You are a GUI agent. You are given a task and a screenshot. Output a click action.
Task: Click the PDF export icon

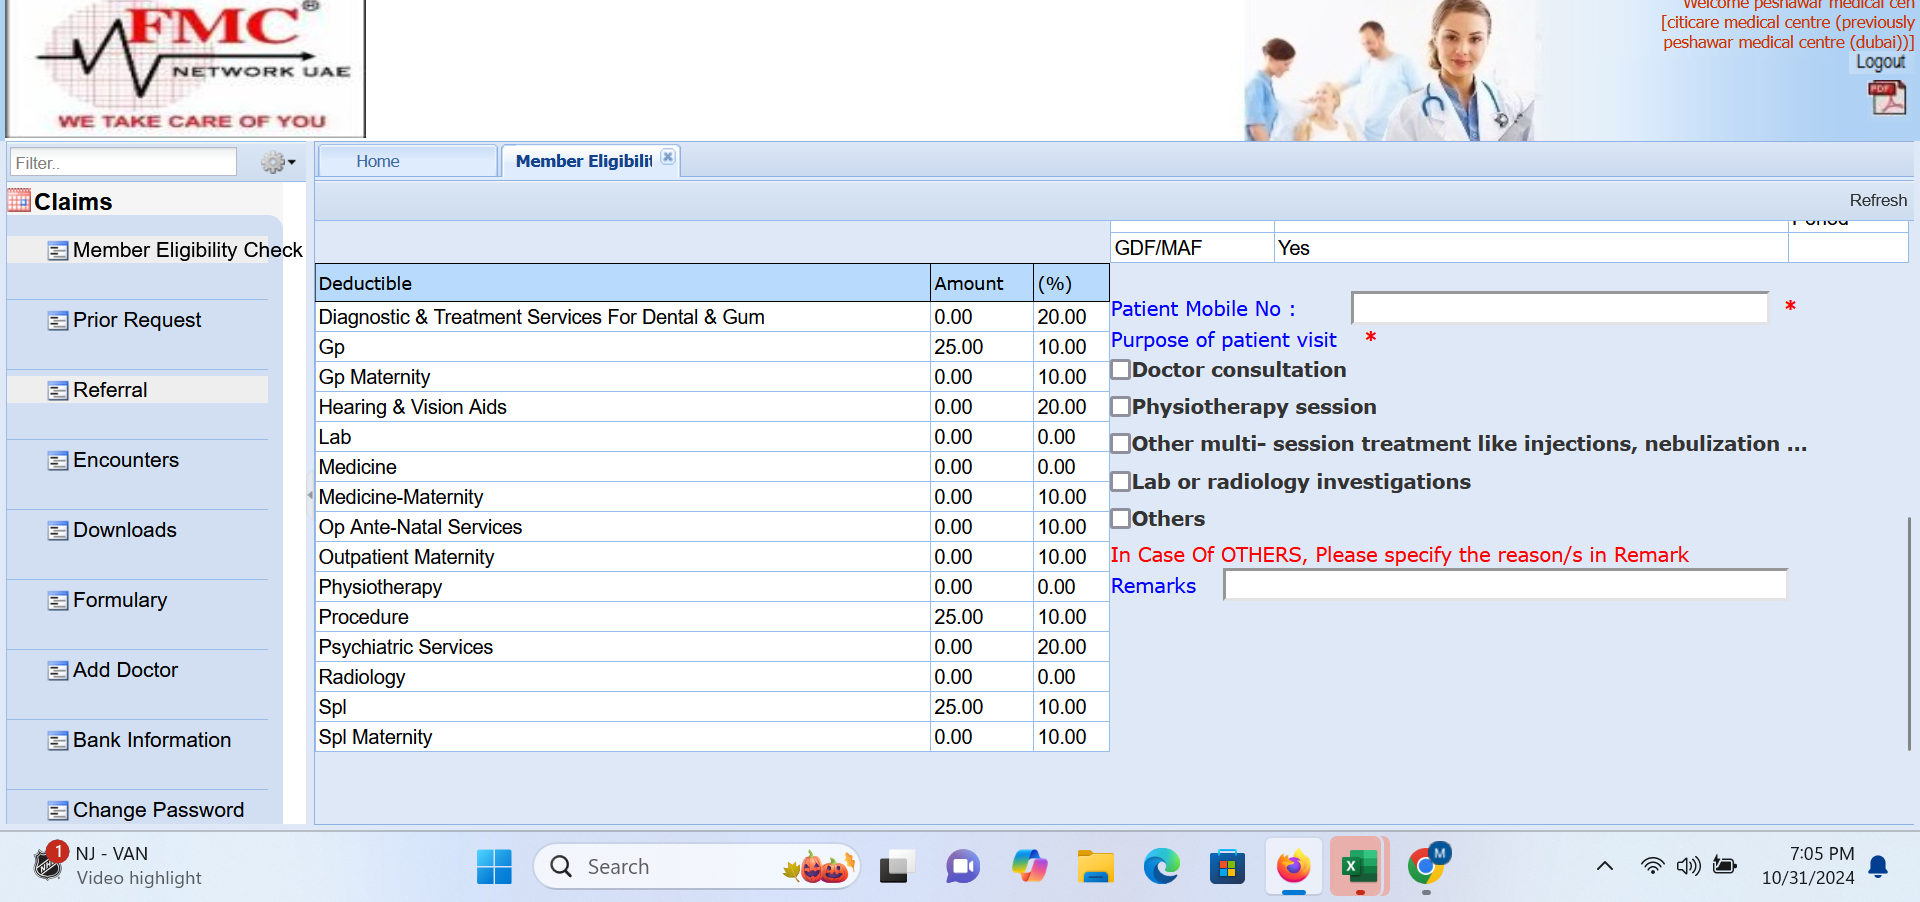1886,98
